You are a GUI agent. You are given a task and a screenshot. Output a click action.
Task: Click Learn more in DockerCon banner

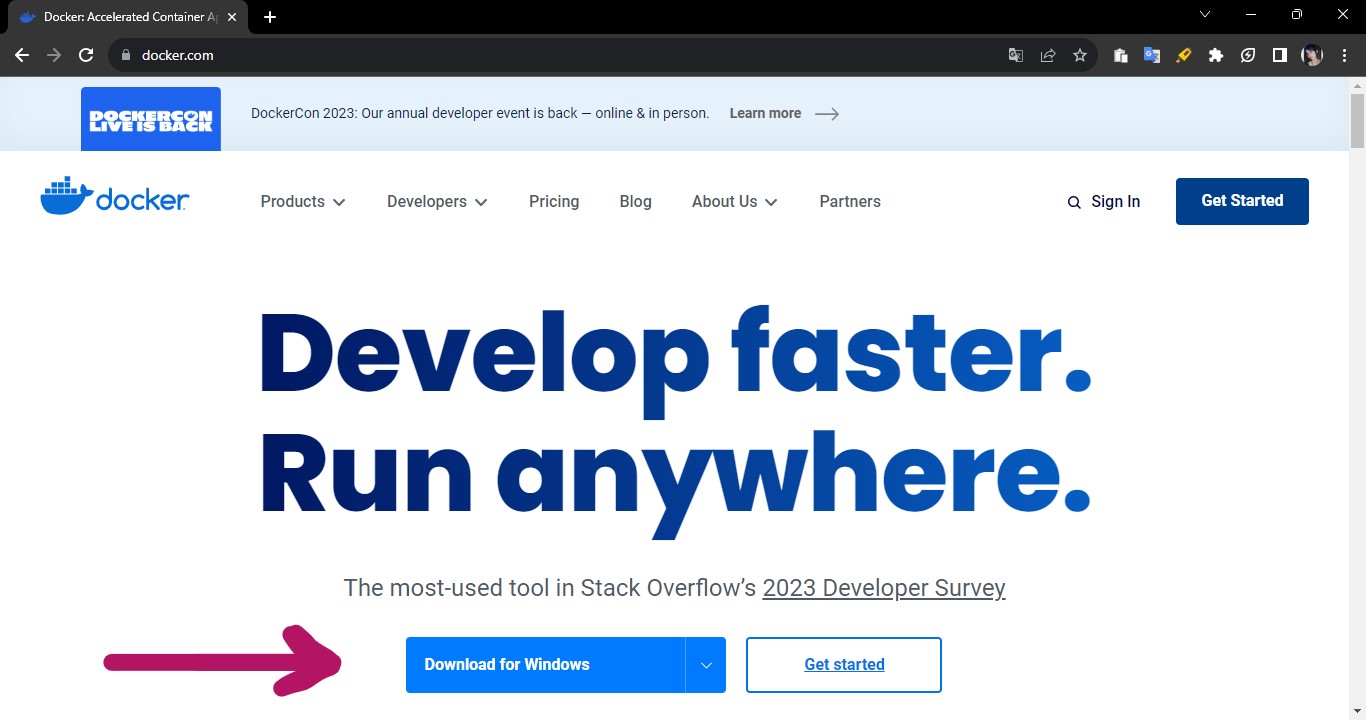784,113
